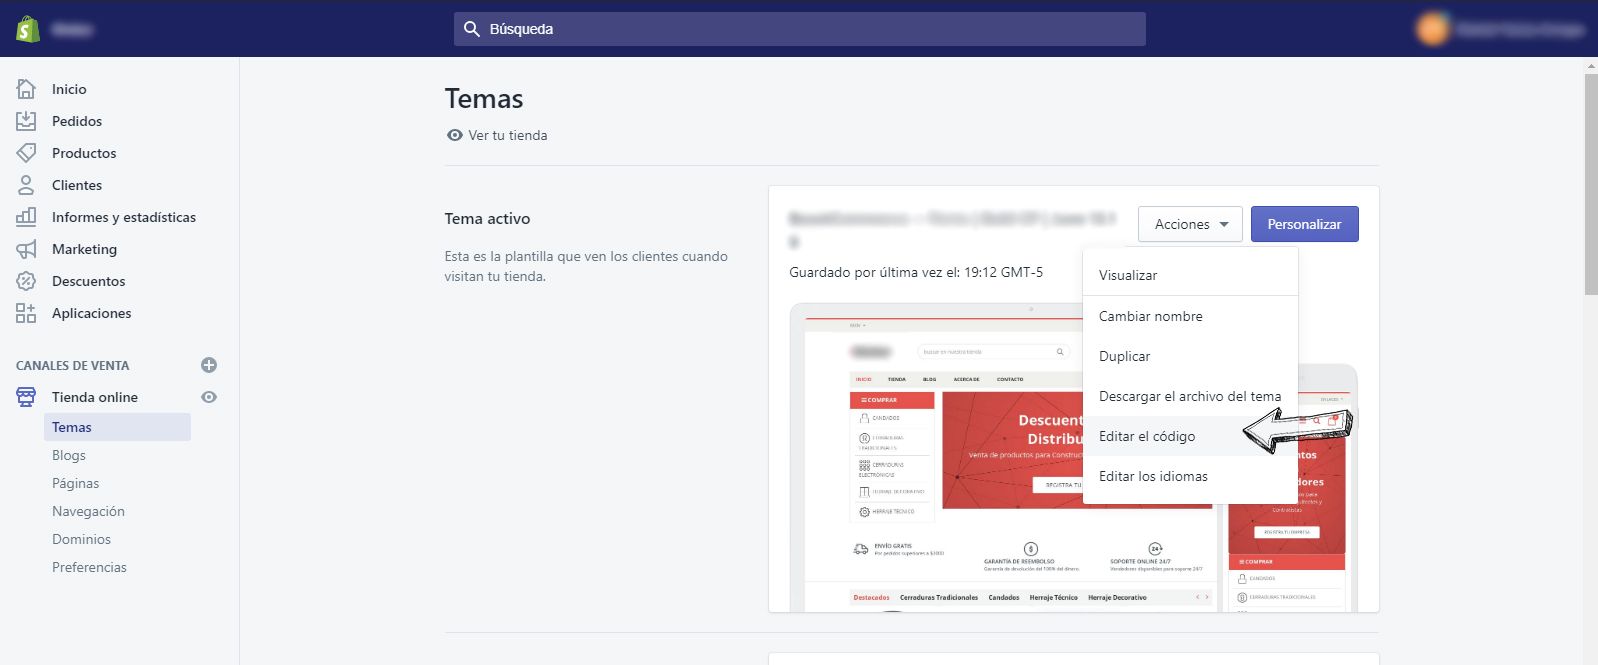Click the Shopify logo icon
1598x665 pixels.
coord(28,29)
